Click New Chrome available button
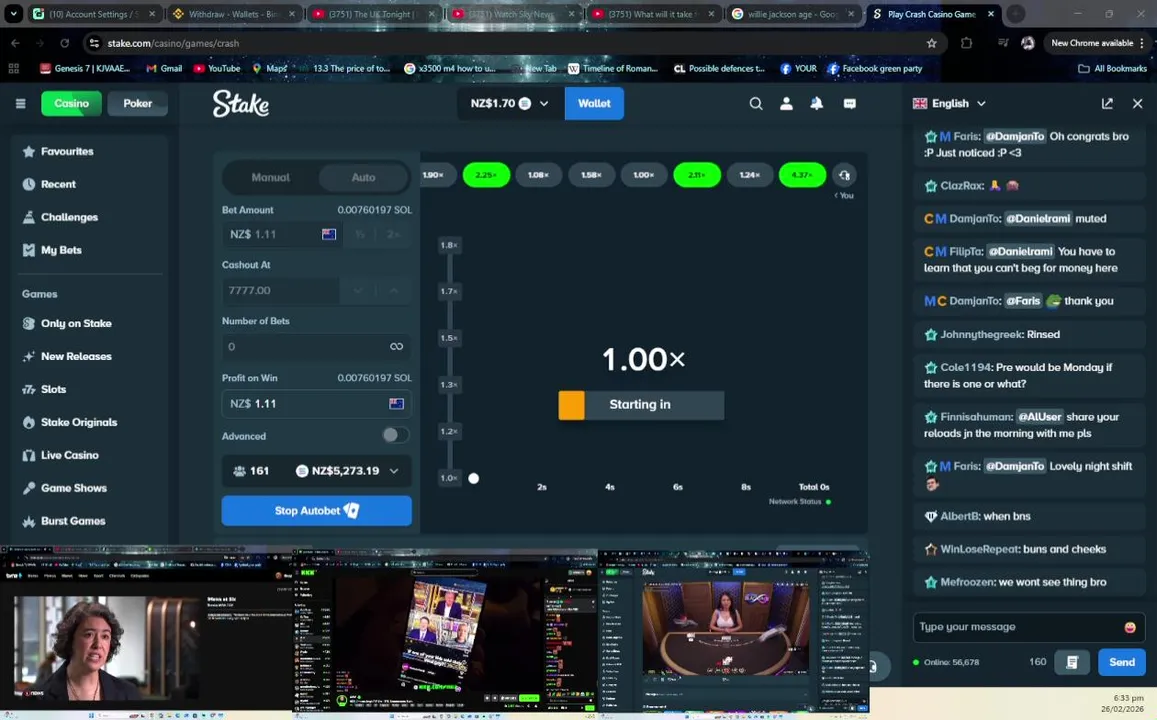1157x720 pixels. pyautogui.click(x=1098, y=43)
